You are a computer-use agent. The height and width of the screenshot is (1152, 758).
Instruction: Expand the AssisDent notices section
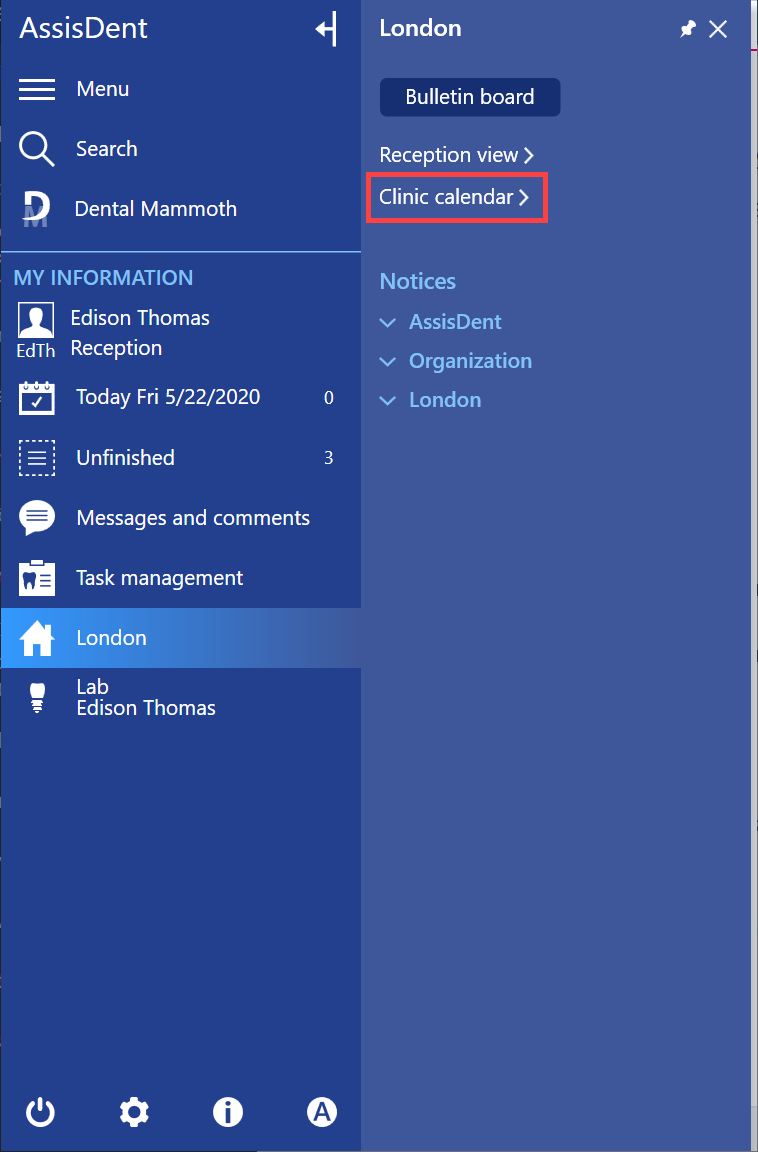pos(441,322)
